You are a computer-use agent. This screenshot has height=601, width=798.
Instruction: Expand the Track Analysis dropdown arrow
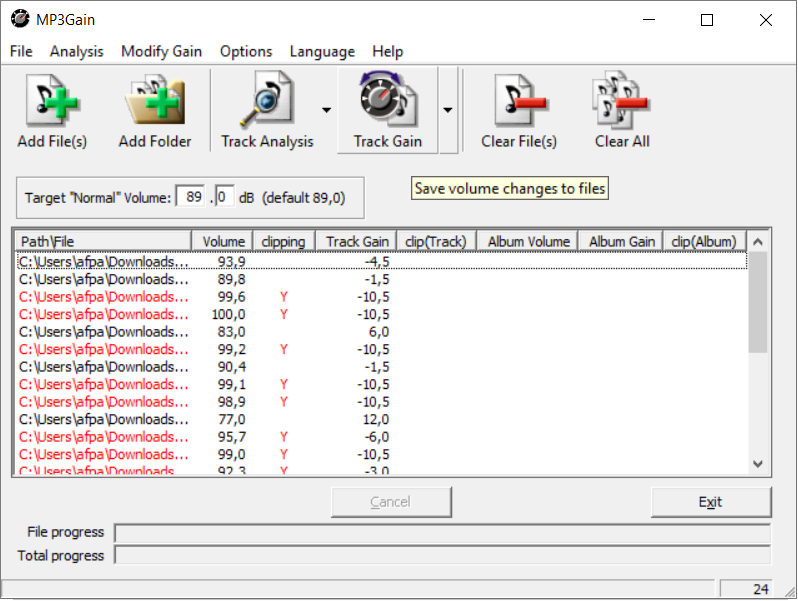click(x=326, y=111)
